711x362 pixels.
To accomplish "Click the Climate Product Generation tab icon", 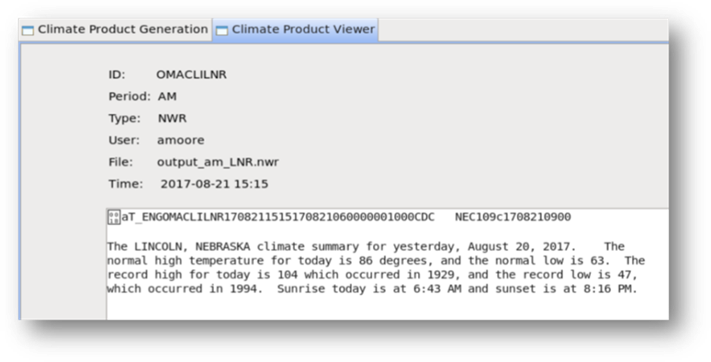I will tap(28, 30).
